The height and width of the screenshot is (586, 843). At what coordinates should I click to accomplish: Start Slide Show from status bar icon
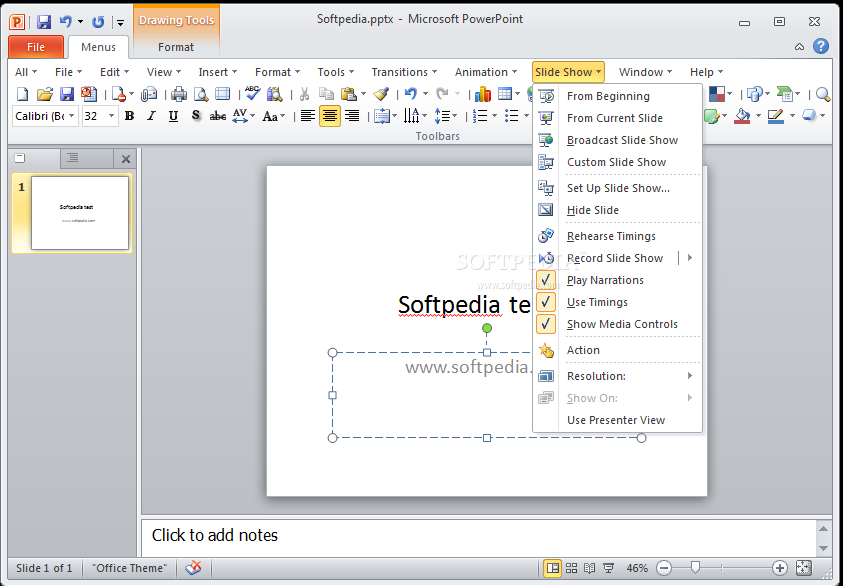tap(609, 568)
